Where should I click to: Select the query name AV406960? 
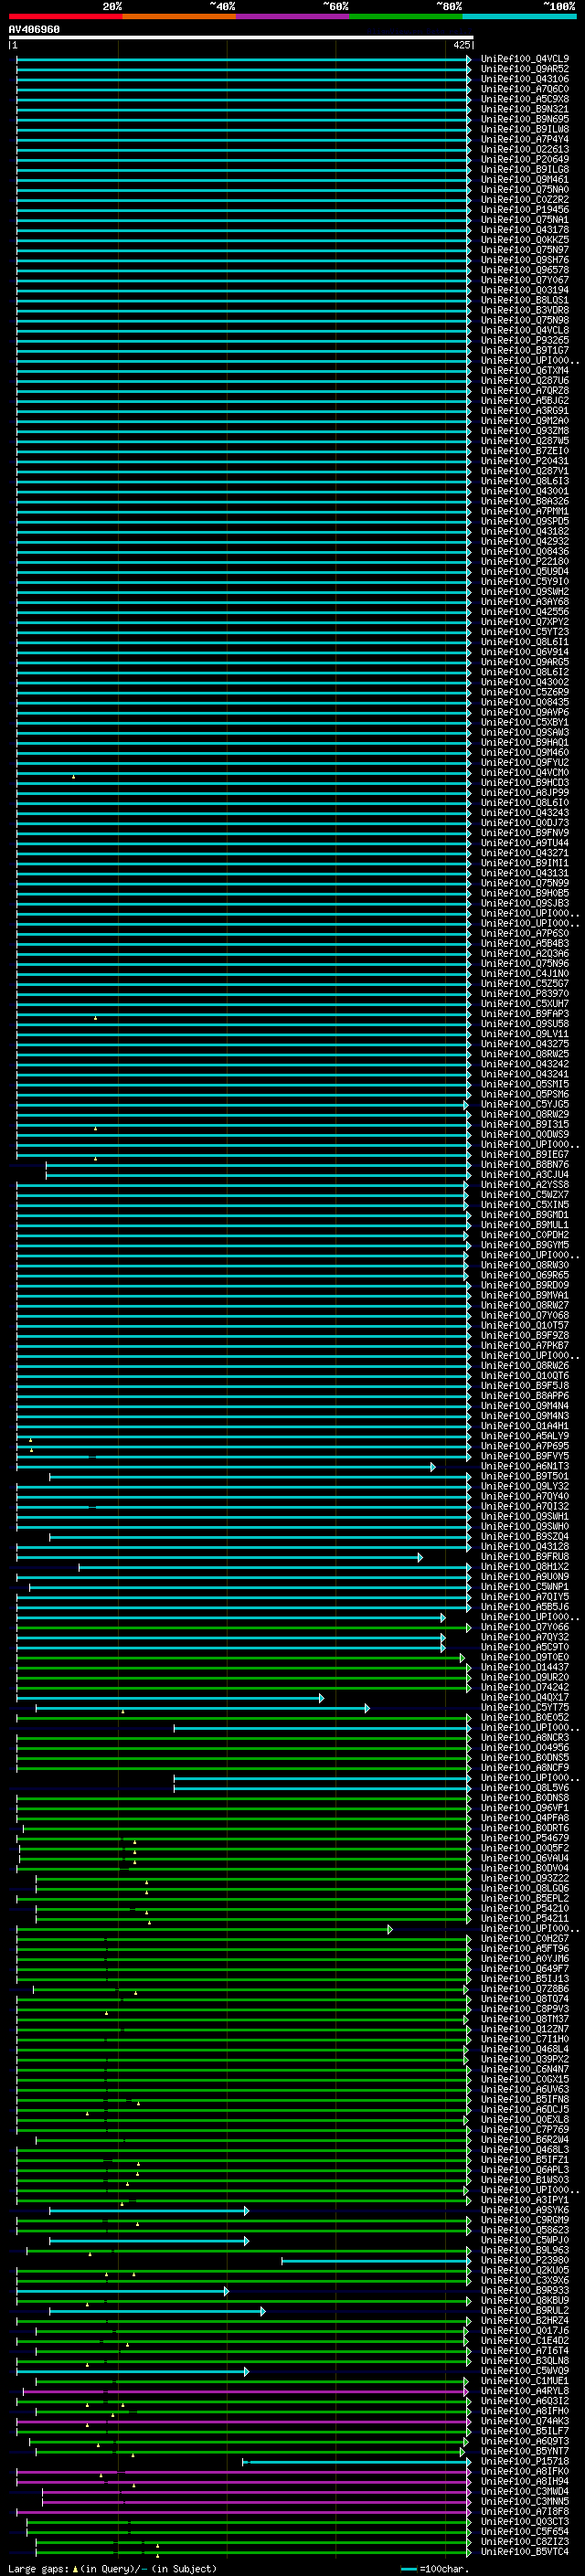34,29
